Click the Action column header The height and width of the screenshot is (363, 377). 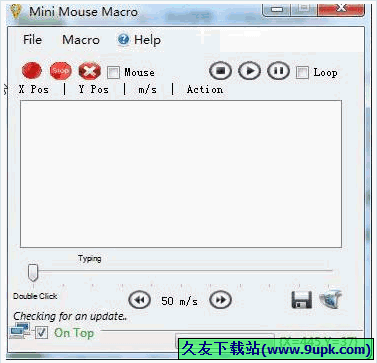click(205, 89)
